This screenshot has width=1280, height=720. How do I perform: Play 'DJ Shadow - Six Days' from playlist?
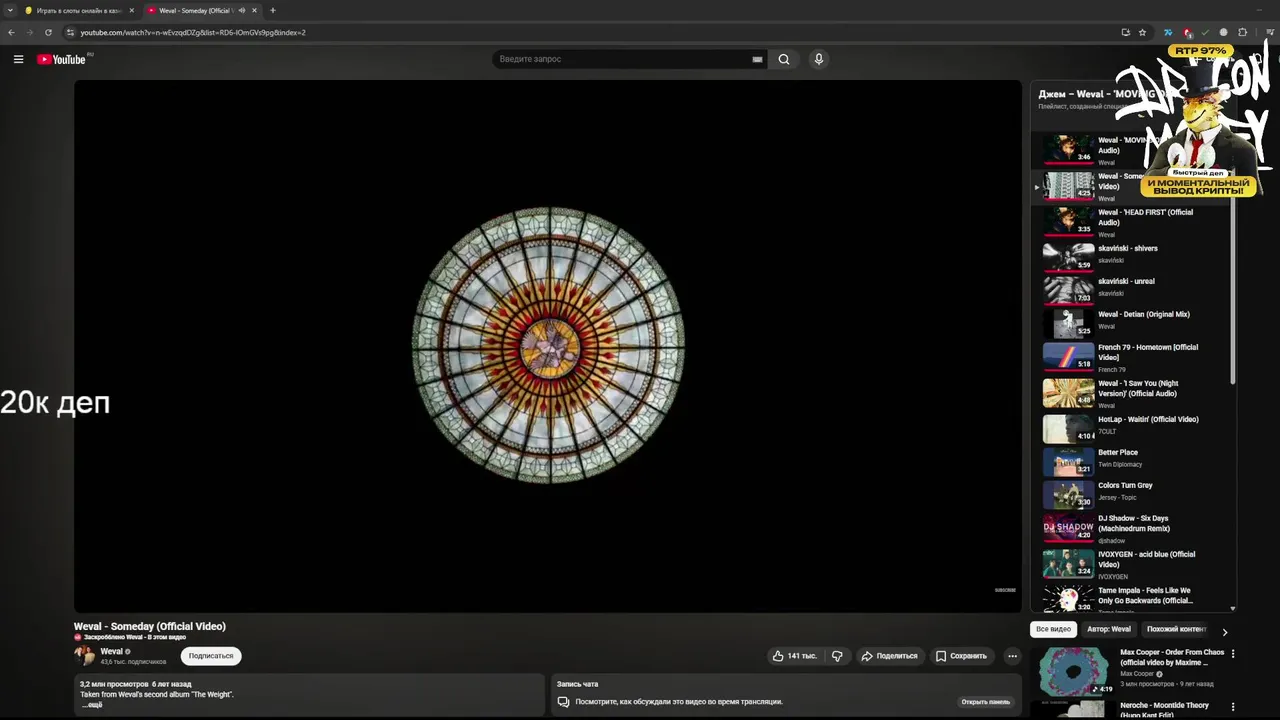[1134, 528]
